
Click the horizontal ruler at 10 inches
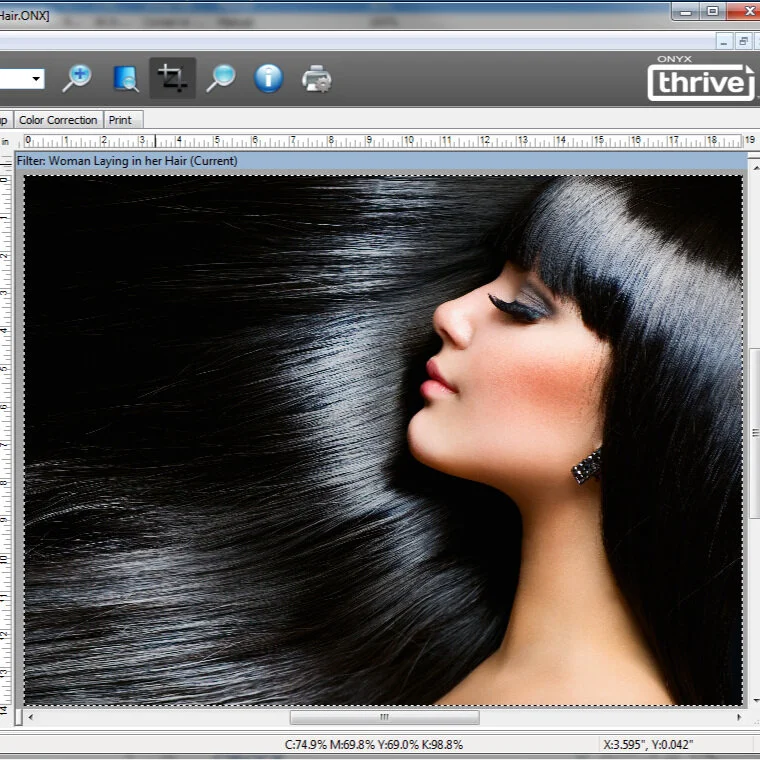pos(407,141)
